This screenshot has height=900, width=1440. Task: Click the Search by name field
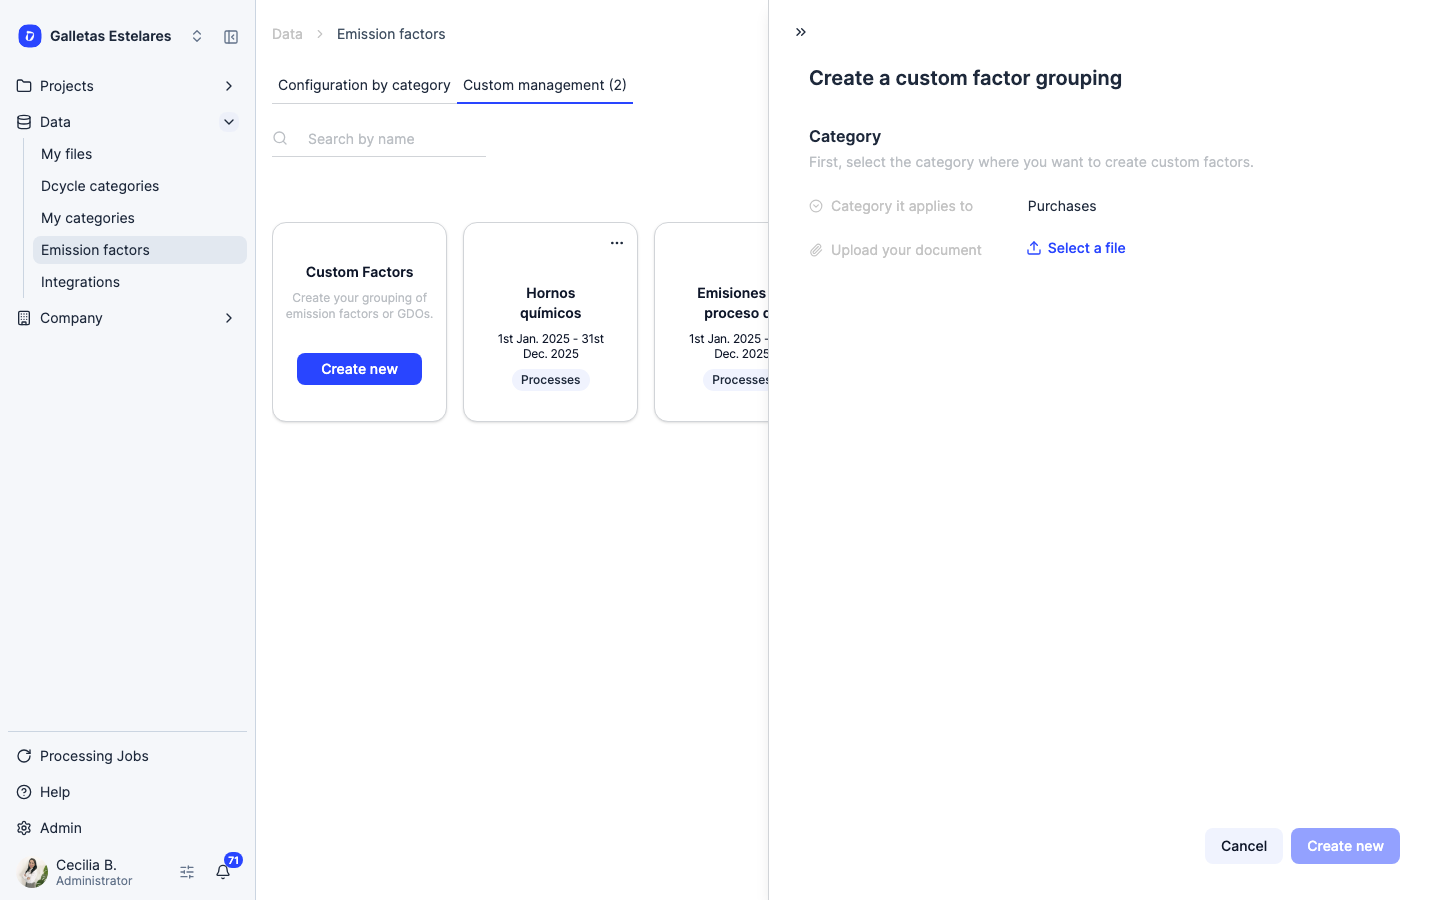[394, 139]
